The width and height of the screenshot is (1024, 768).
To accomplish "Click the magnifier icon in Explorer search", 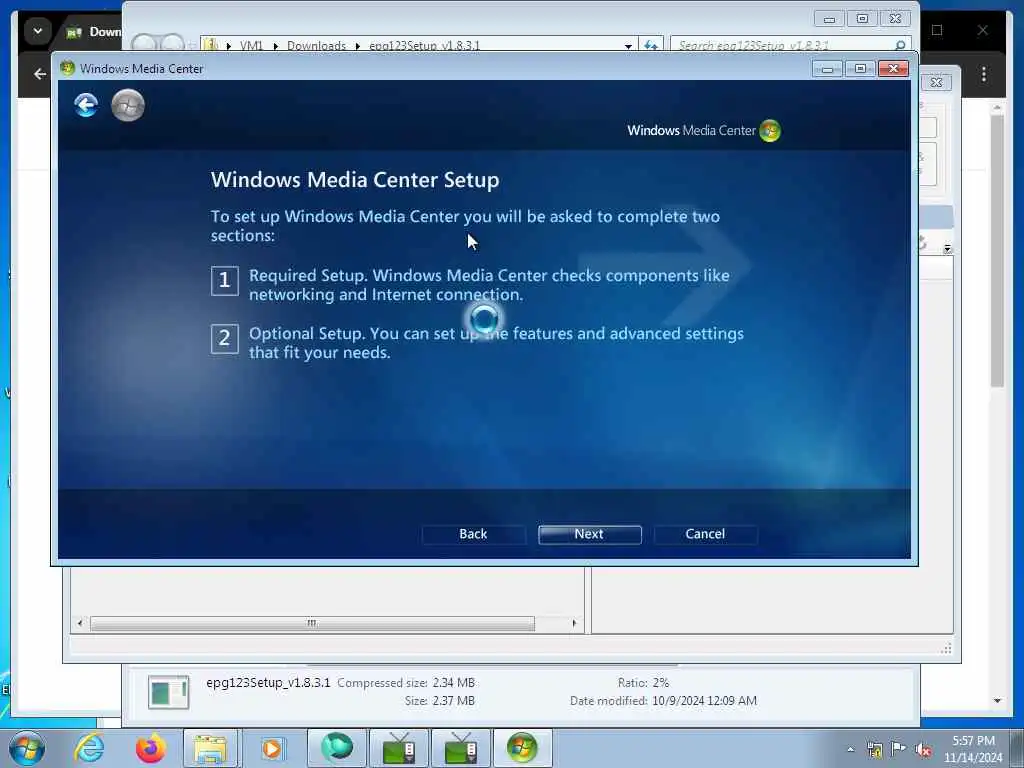I will pyautogui.click(x=900, y=45).
